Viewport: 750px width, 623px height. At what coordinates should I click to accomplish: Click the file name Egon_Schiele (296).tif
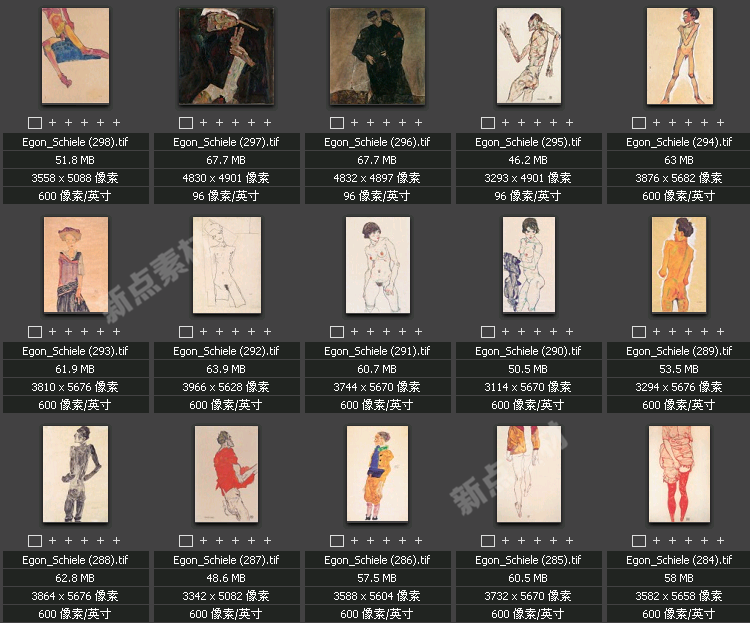(x=377, y=142)
